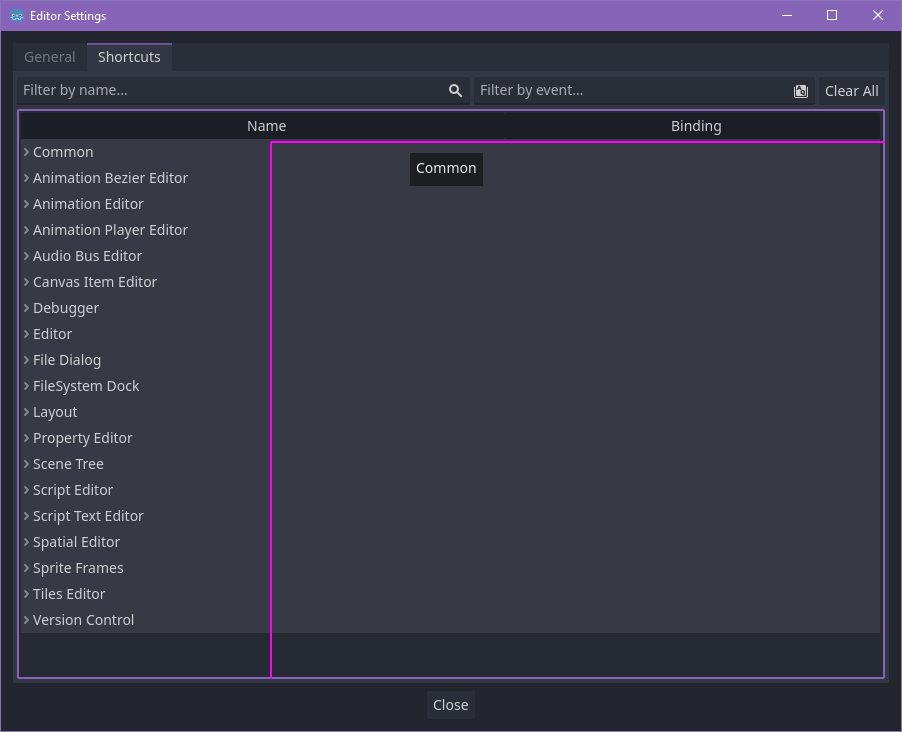The width and height of the screenshot is (902, 732).
Task: Expand the Script Editor shortcuts
Action: point(26,489)
